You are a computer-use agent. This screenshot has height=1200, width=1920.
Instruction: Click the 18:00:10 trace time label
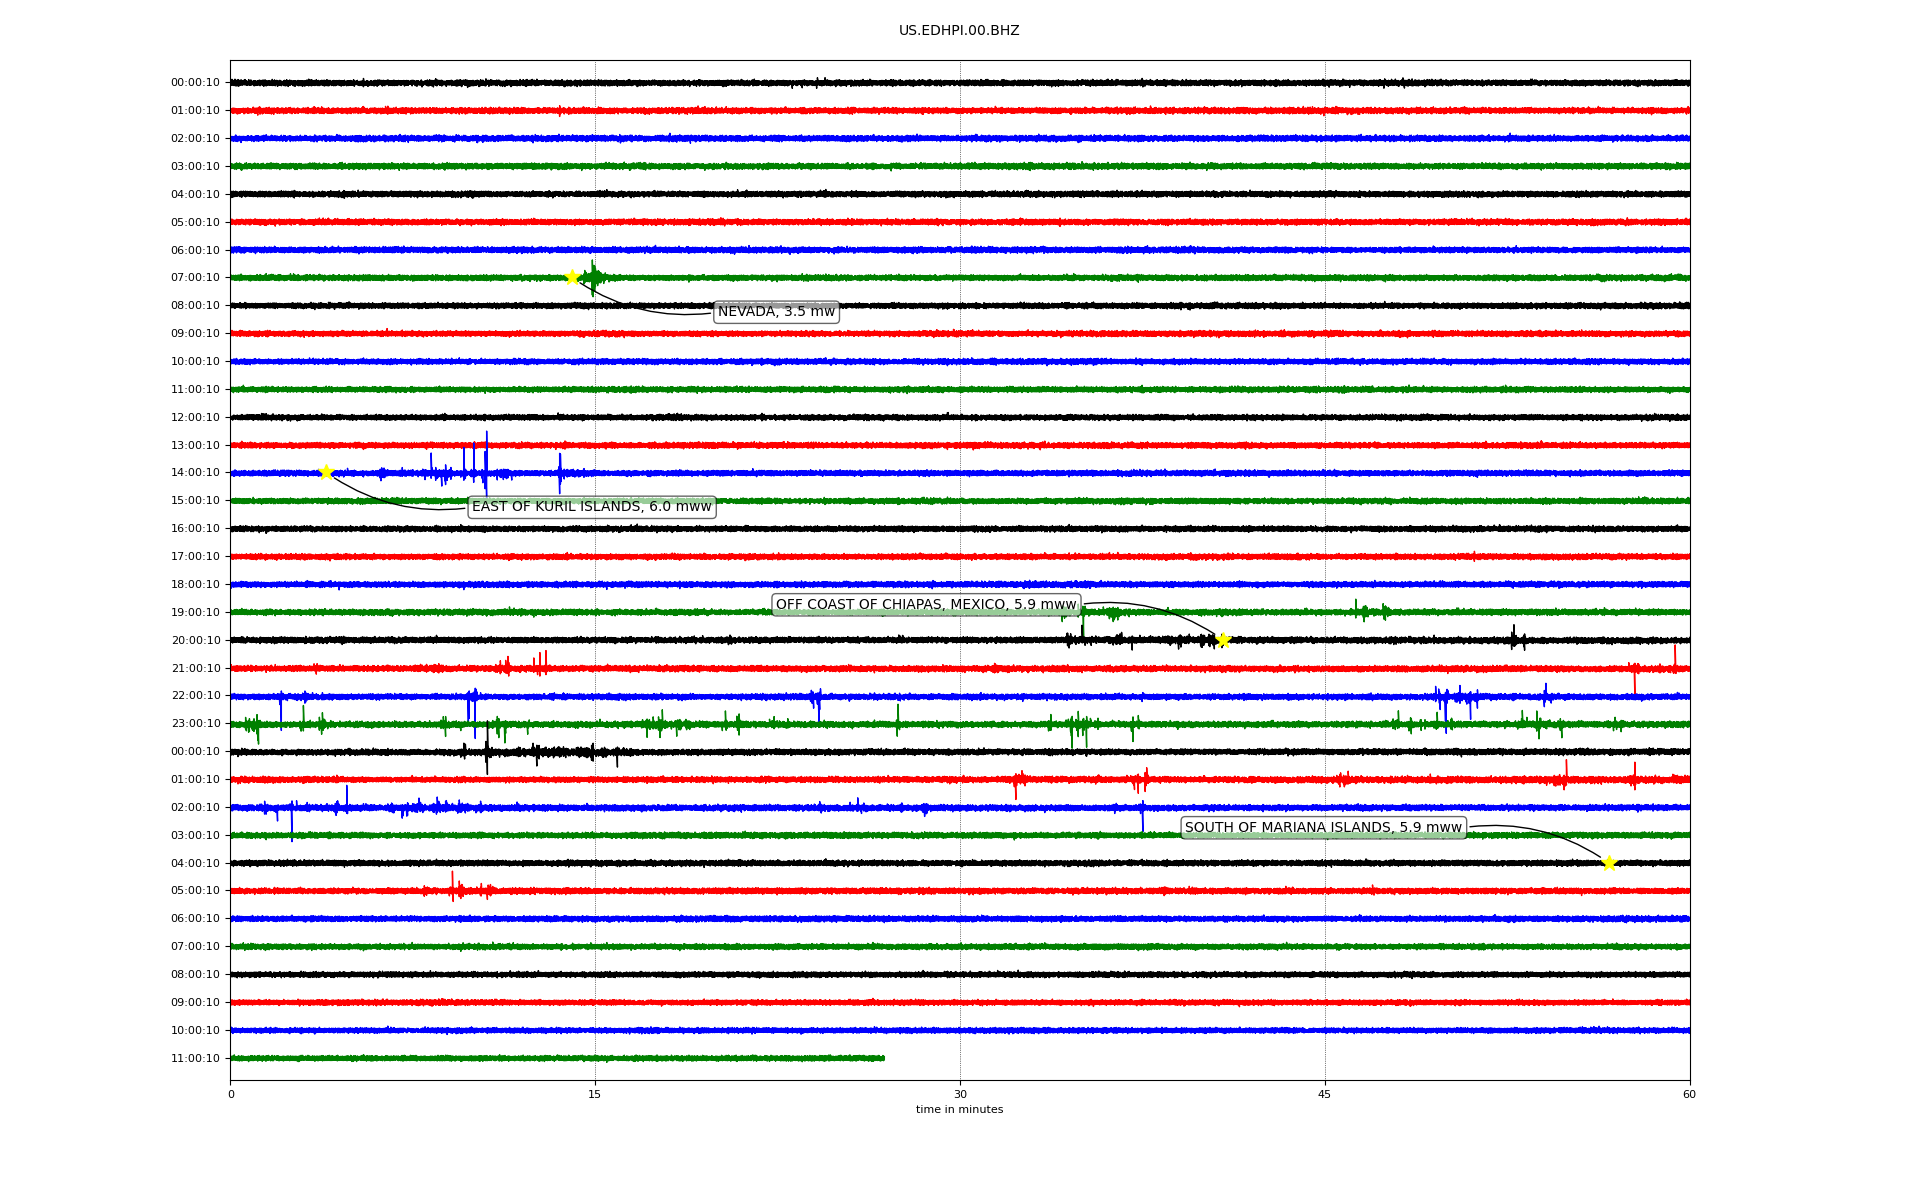(x=195, y=584)
